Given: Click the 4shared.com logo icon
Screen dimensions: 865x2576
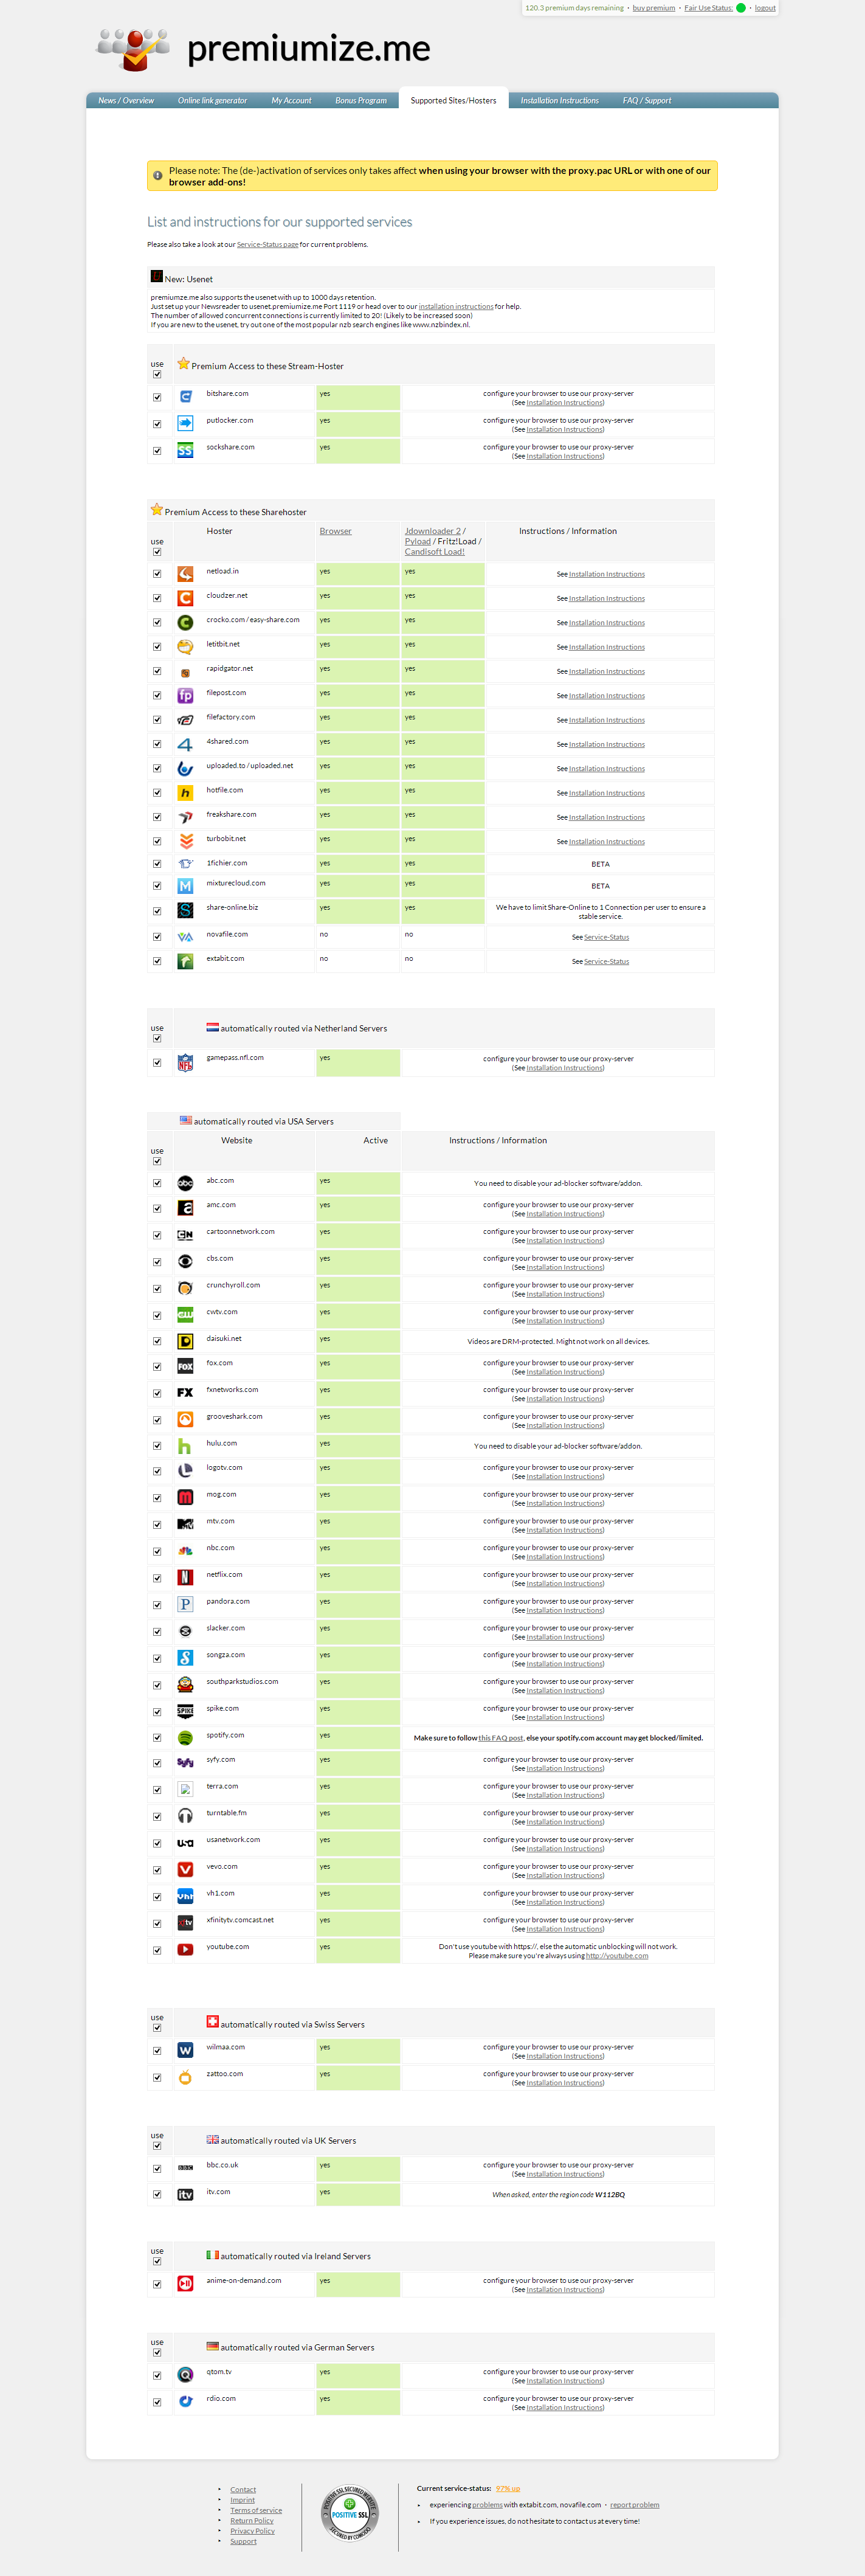Looking at the screenshot, I should [x=185, y=745].
